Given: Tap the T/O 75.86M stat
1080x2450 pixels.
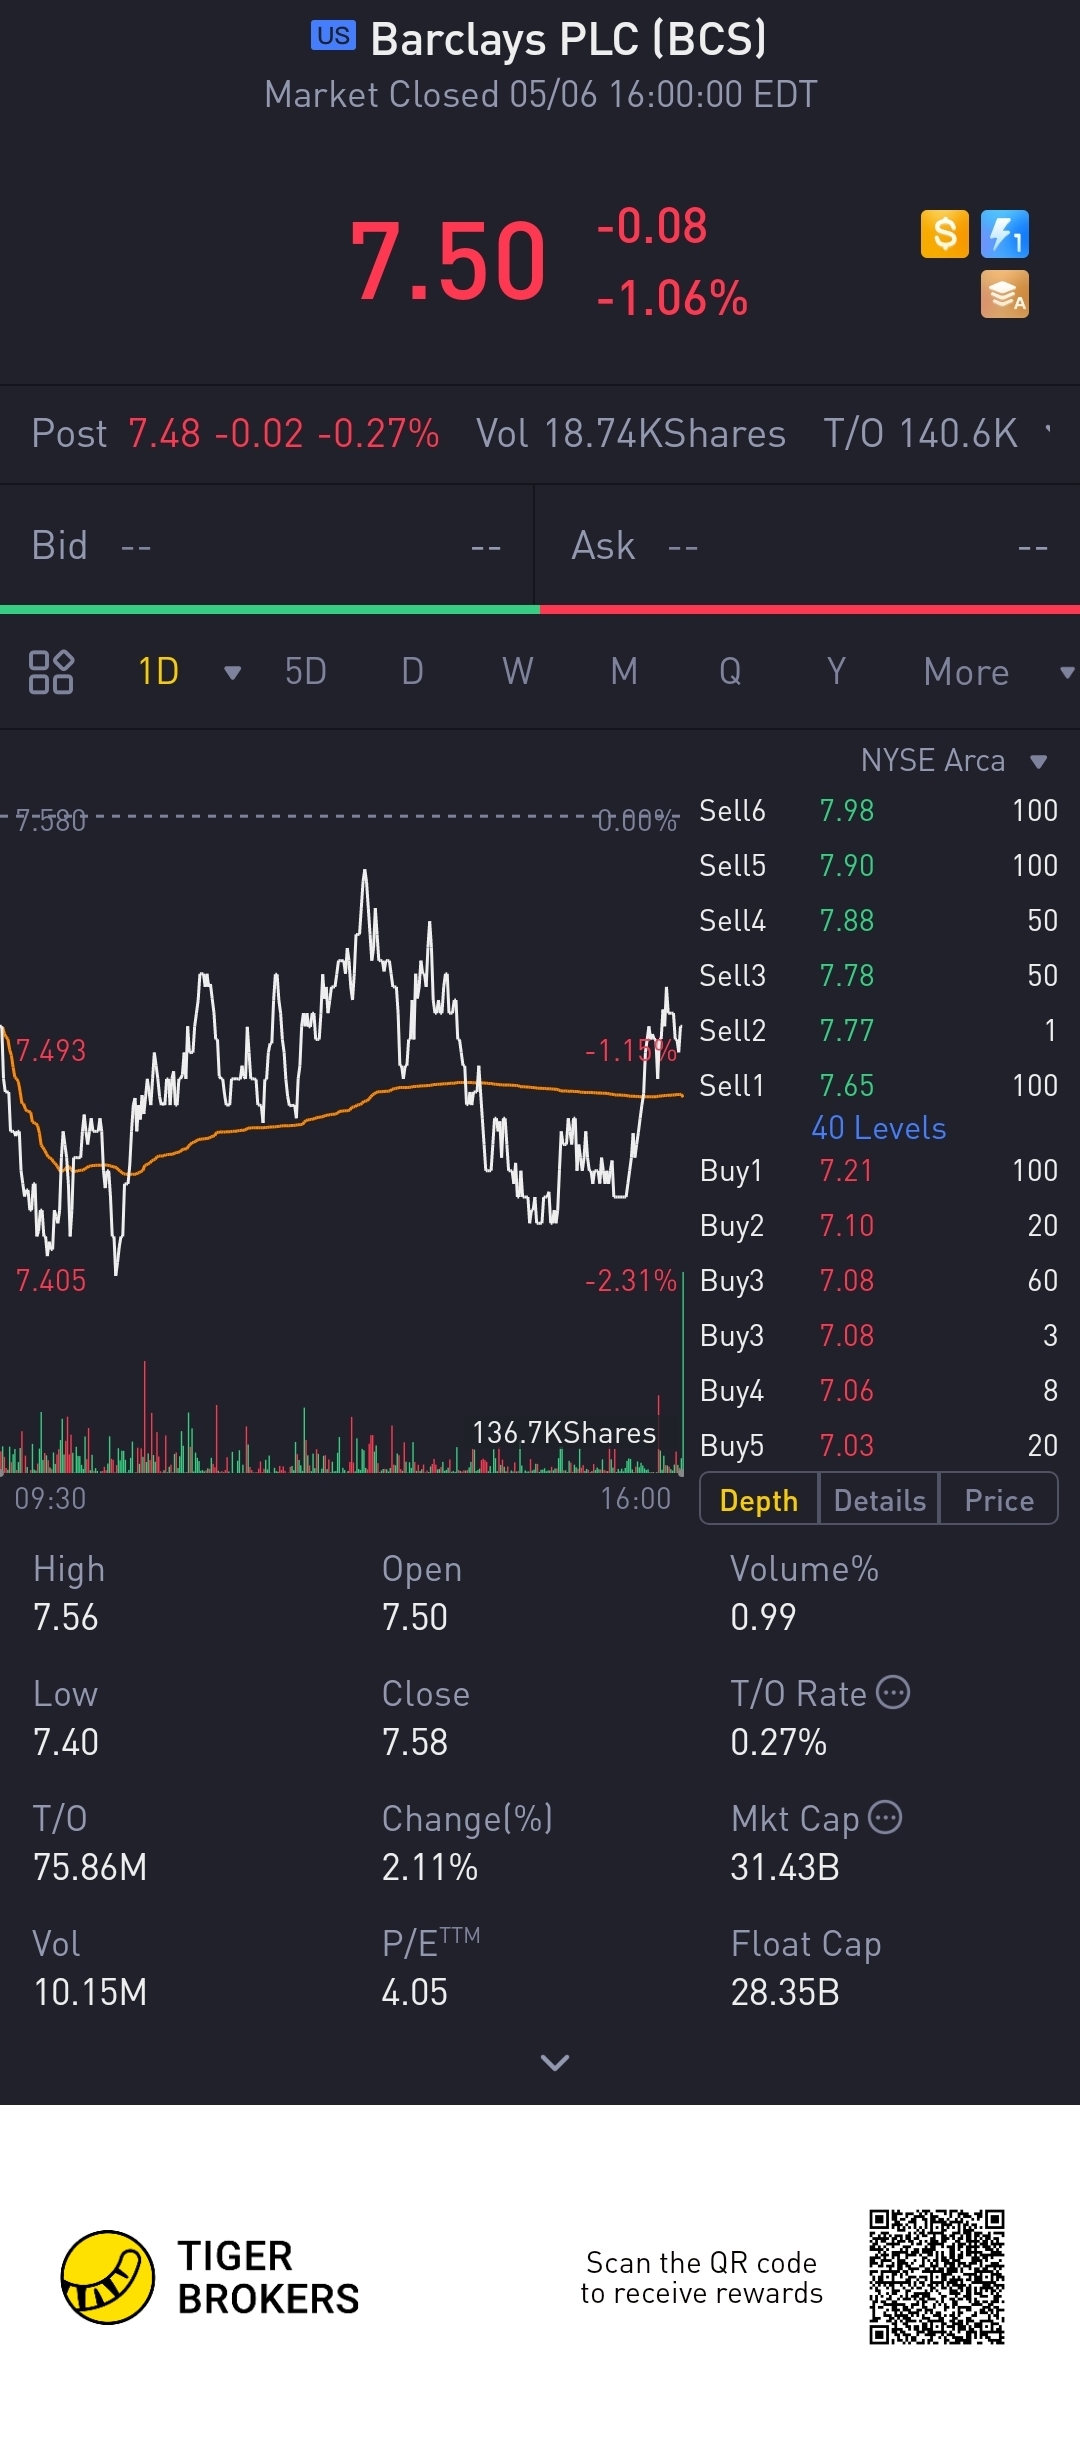Looking at the screenshot, I should point(90,1843).
